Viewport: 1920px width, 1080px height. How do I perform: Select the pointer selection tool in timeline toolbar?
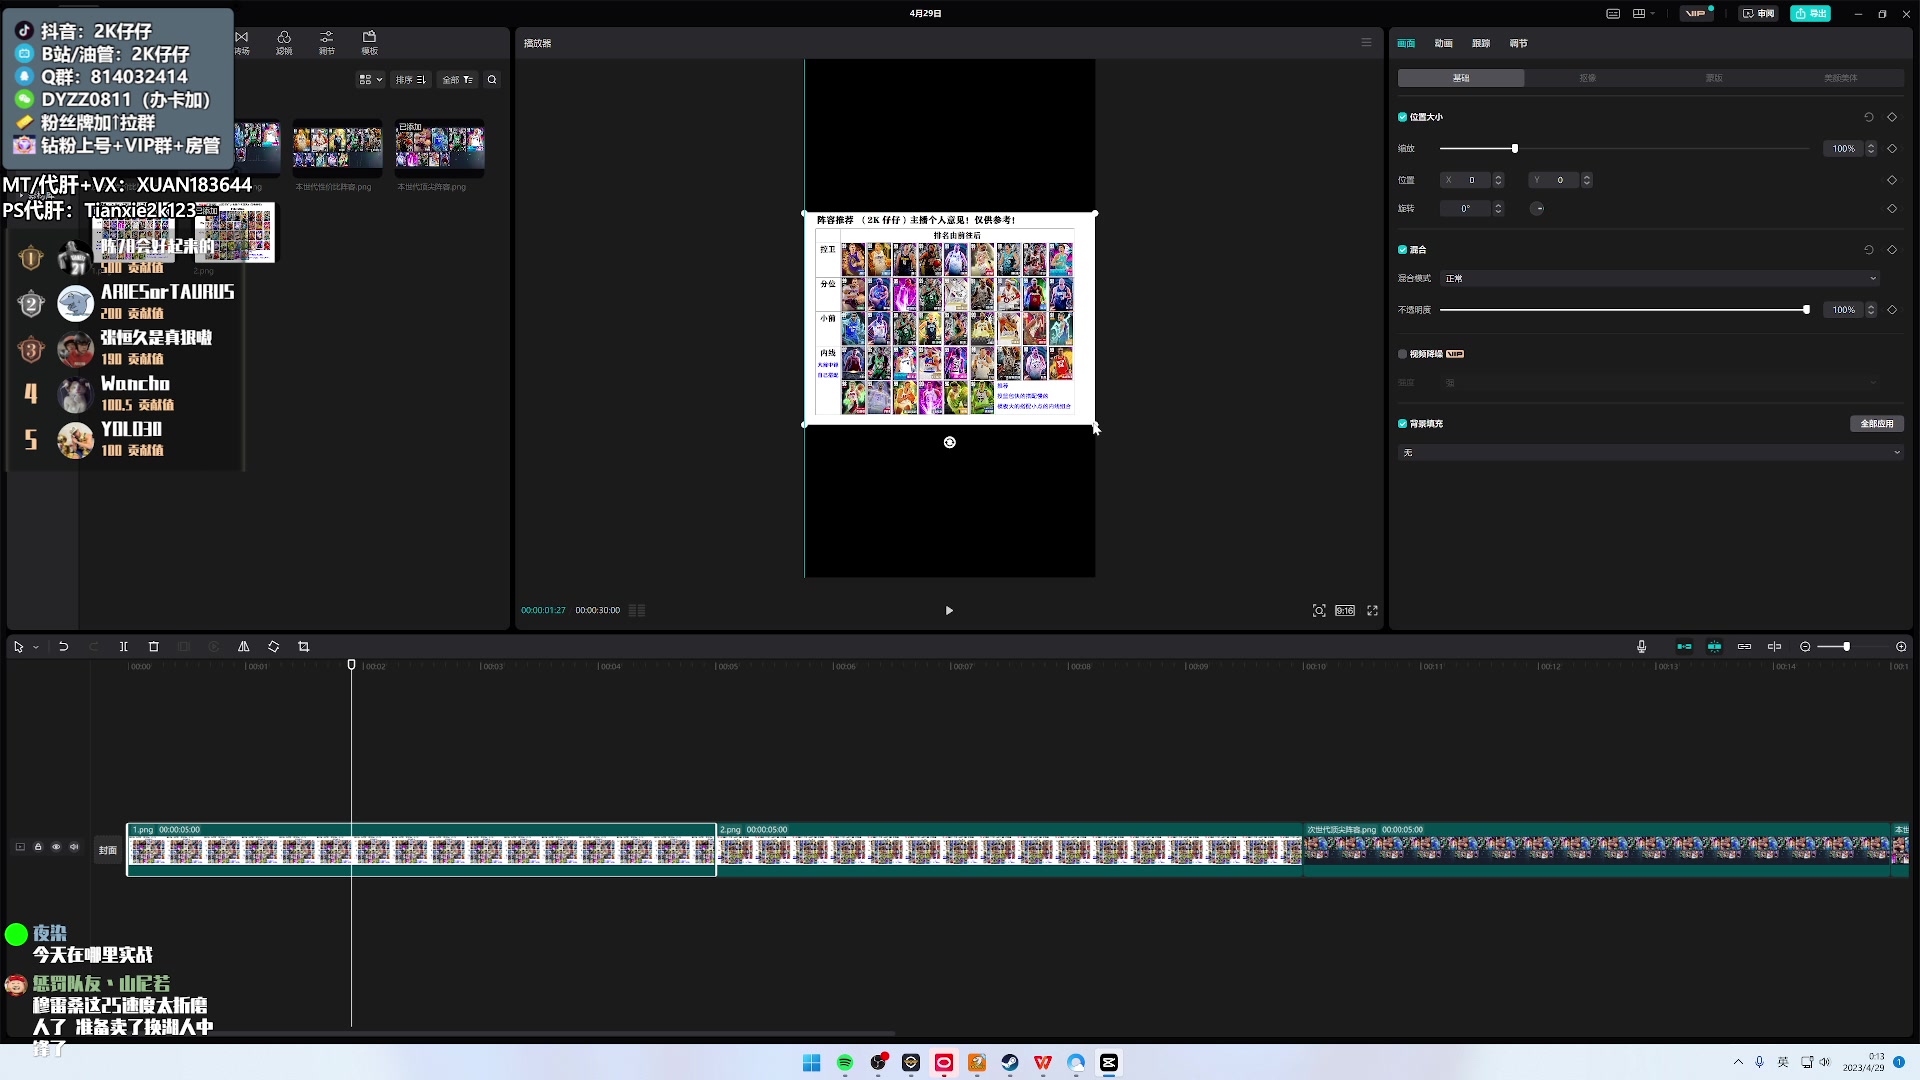click(x=18, y=647)
